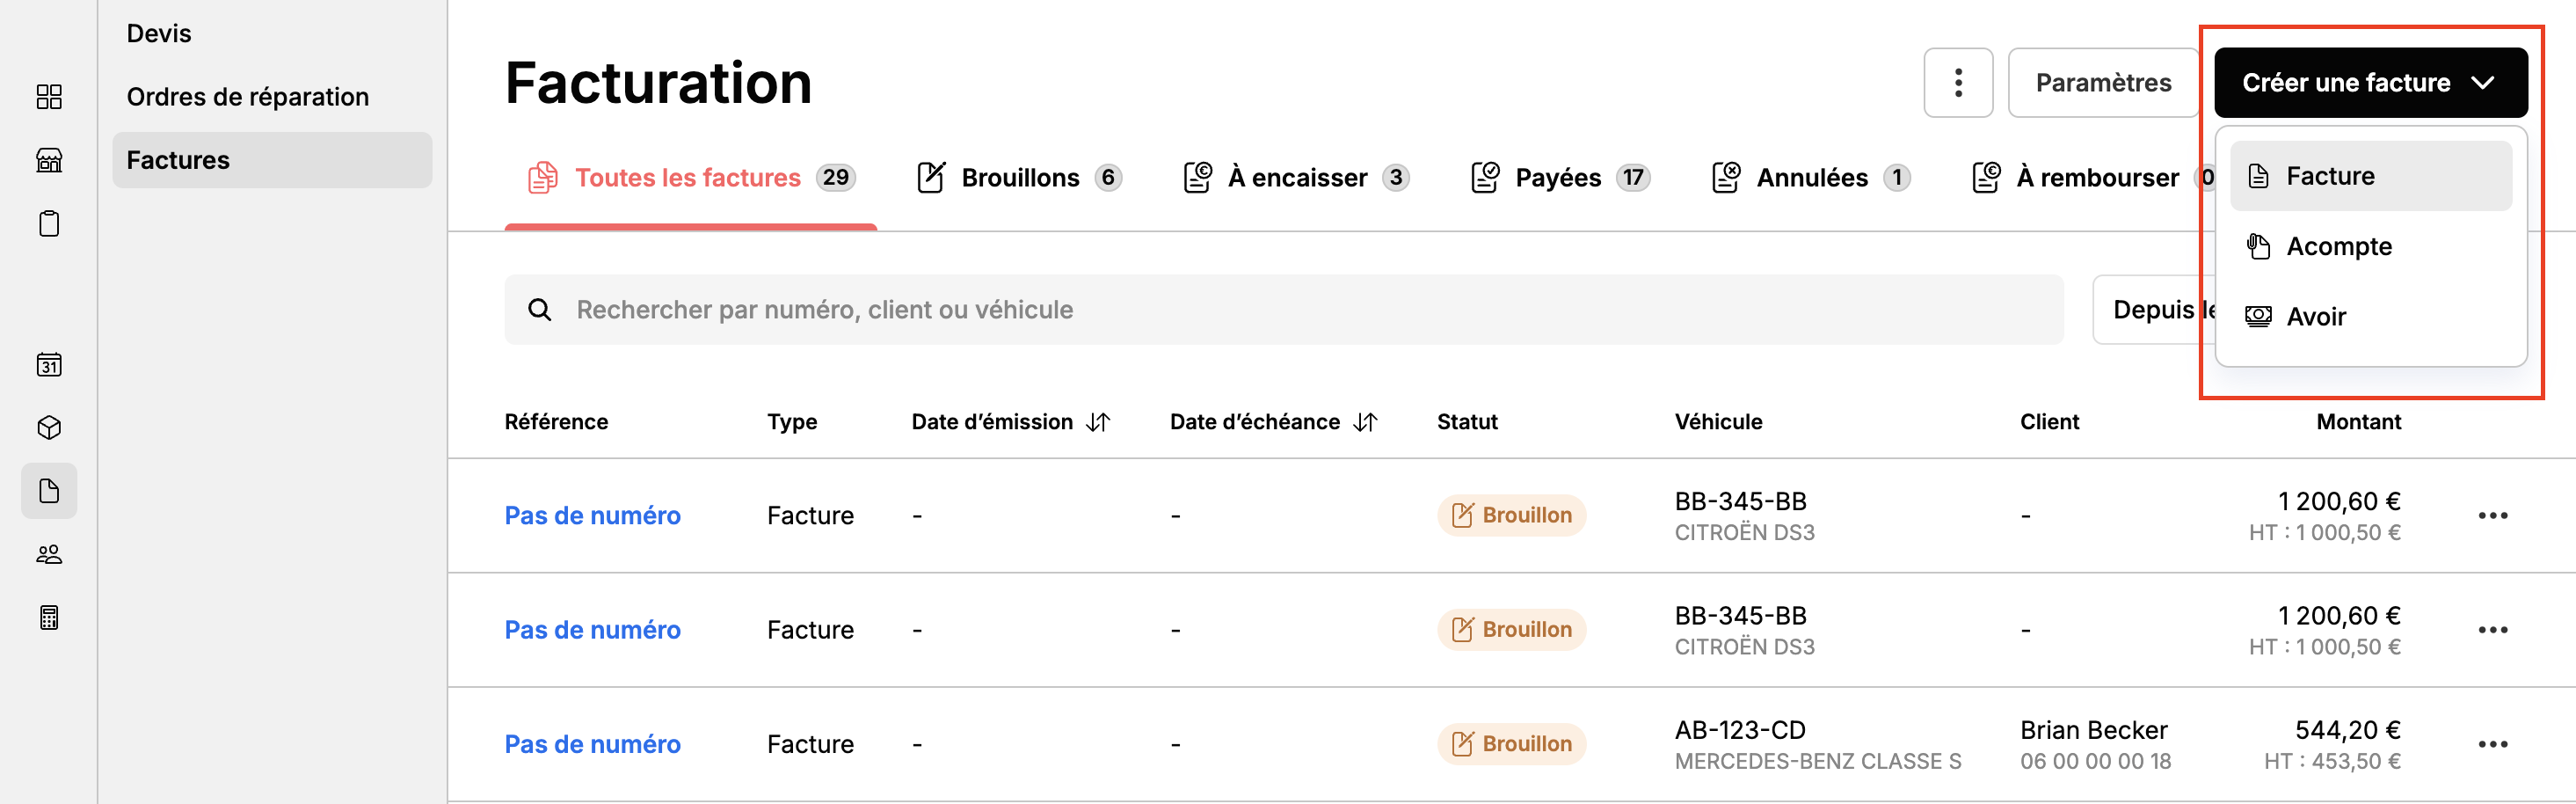Click the amount 544,20 €

[2347, 731]
